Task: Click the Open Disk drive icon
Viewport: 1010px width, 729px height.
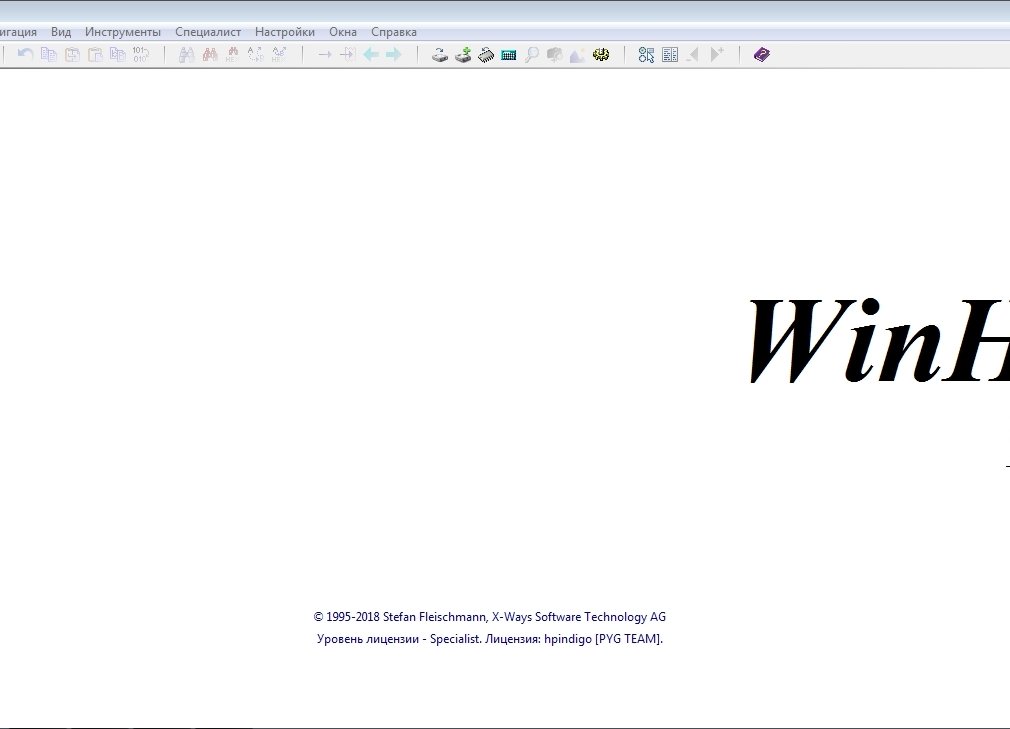Action: (x=440, y=55)
